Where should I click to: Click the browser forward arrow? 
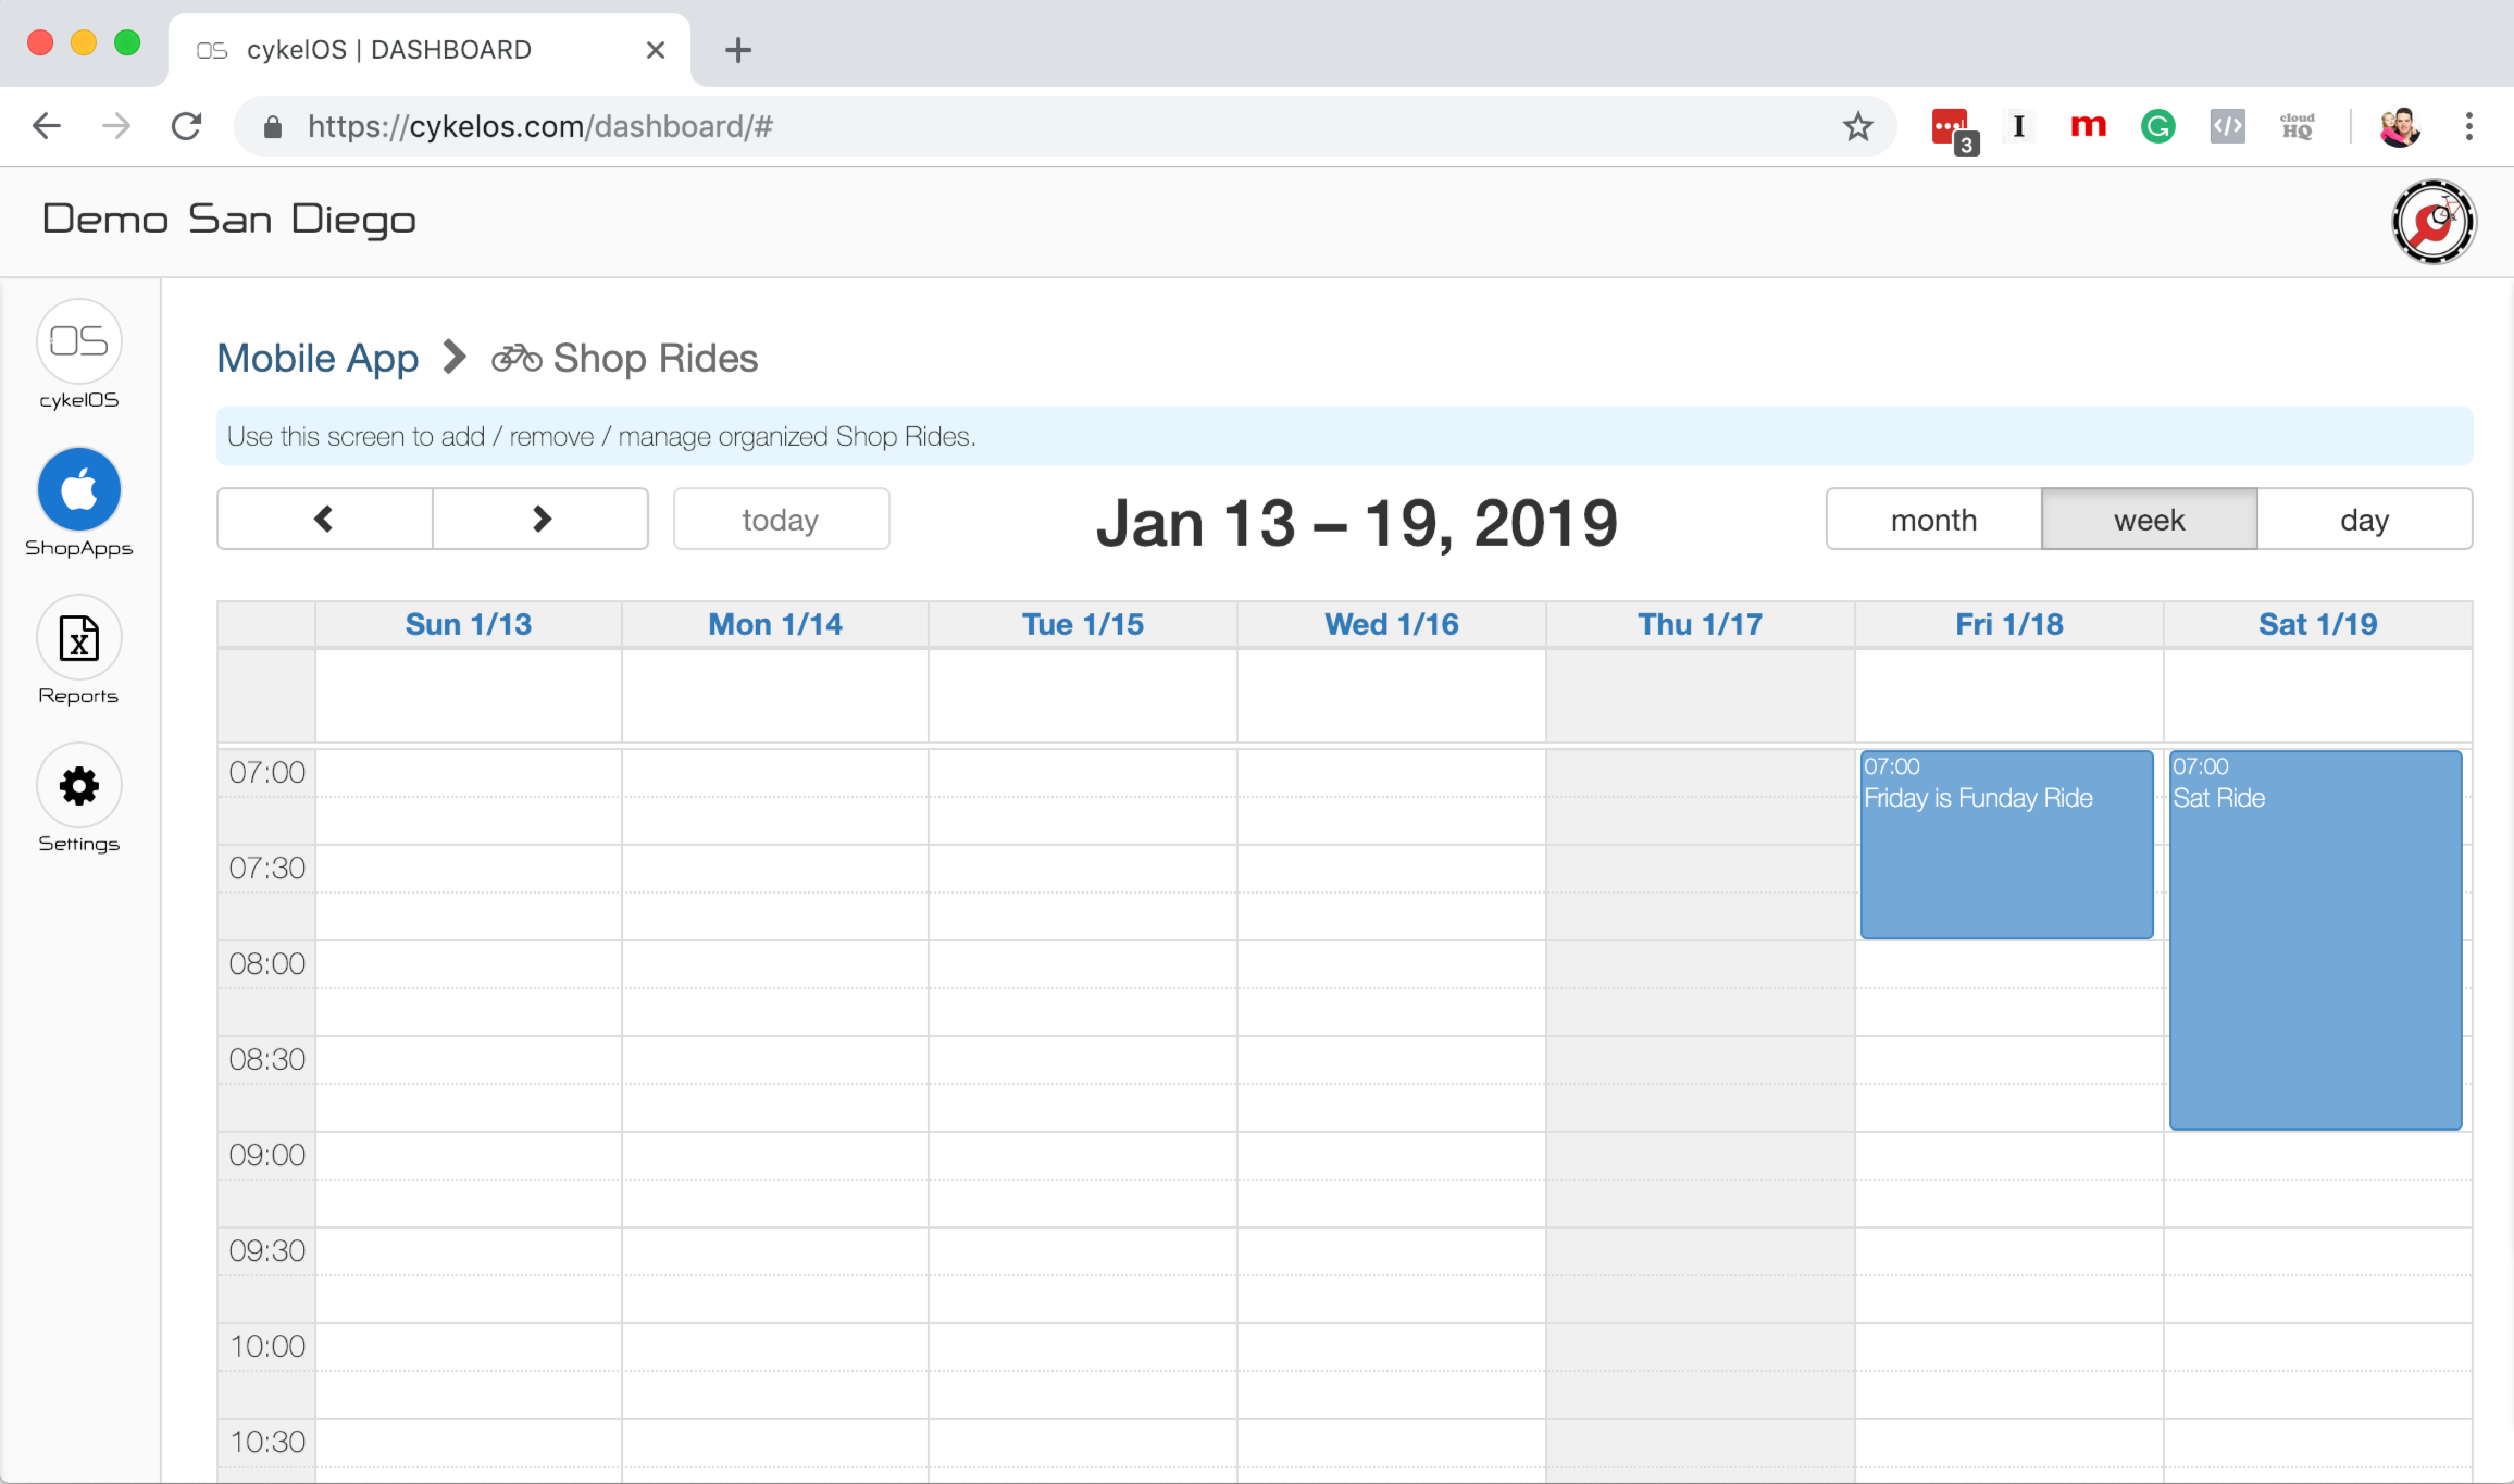pos(116,126)
